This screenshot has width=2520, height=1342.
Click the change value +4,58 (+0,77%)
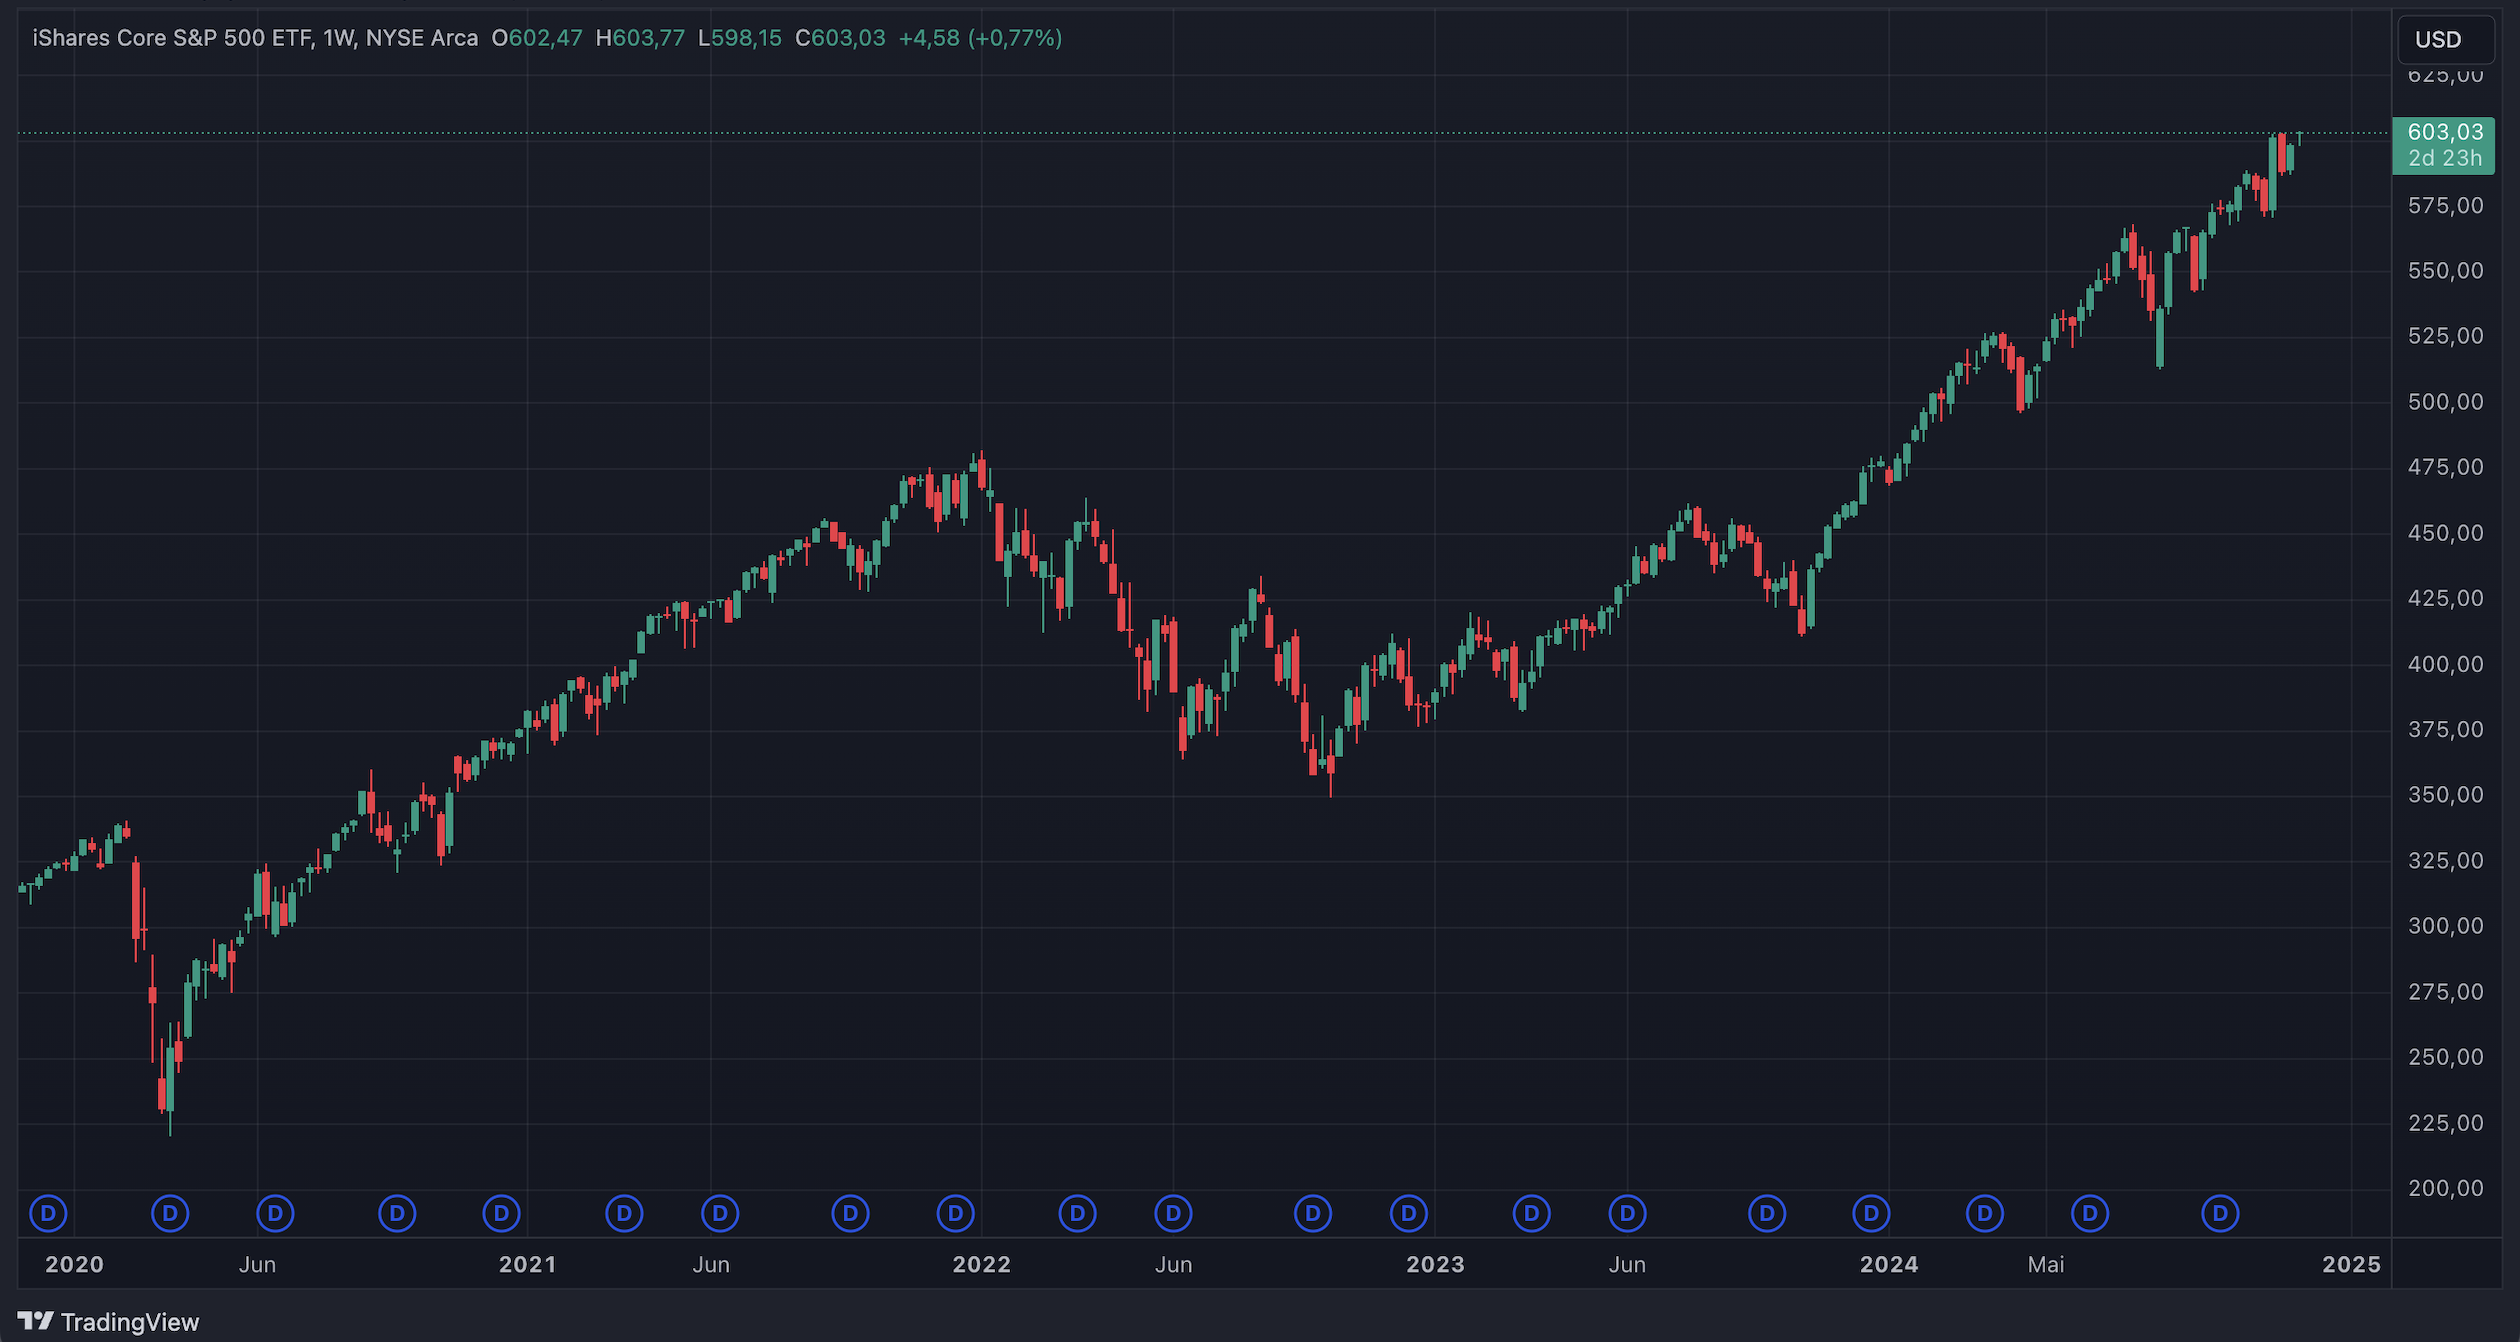coord(980,38)
